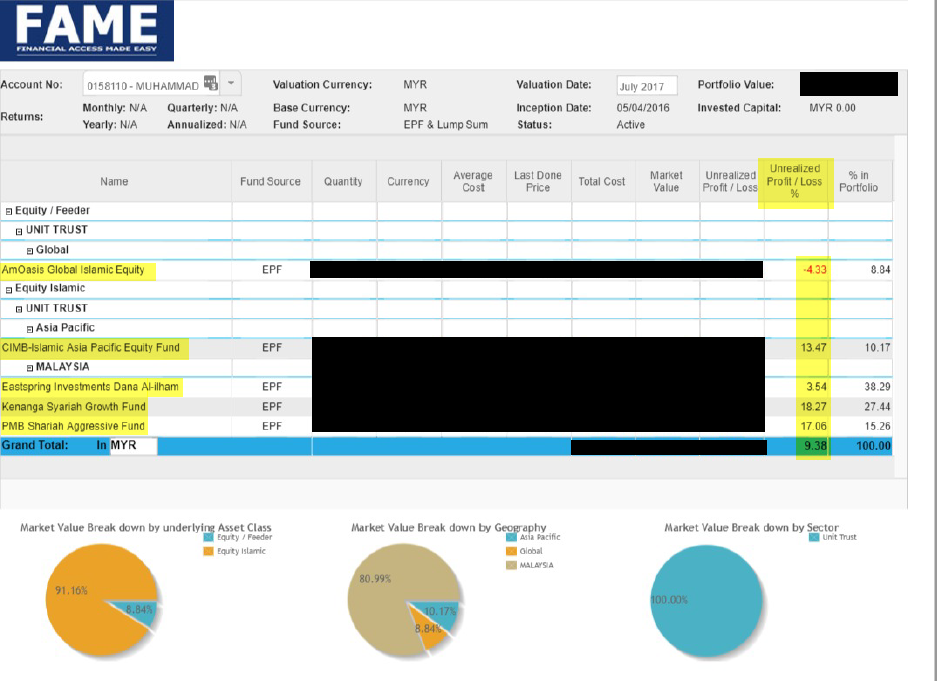Image resolution: width=937 pixels, height=681 pixels.
Task: Collapse the Asia Pacific tree node
Action: (x=30, y=328)
